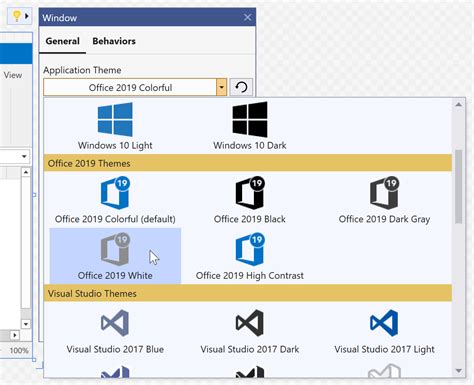Click the left panel scroll up arrow

point(26,172)
